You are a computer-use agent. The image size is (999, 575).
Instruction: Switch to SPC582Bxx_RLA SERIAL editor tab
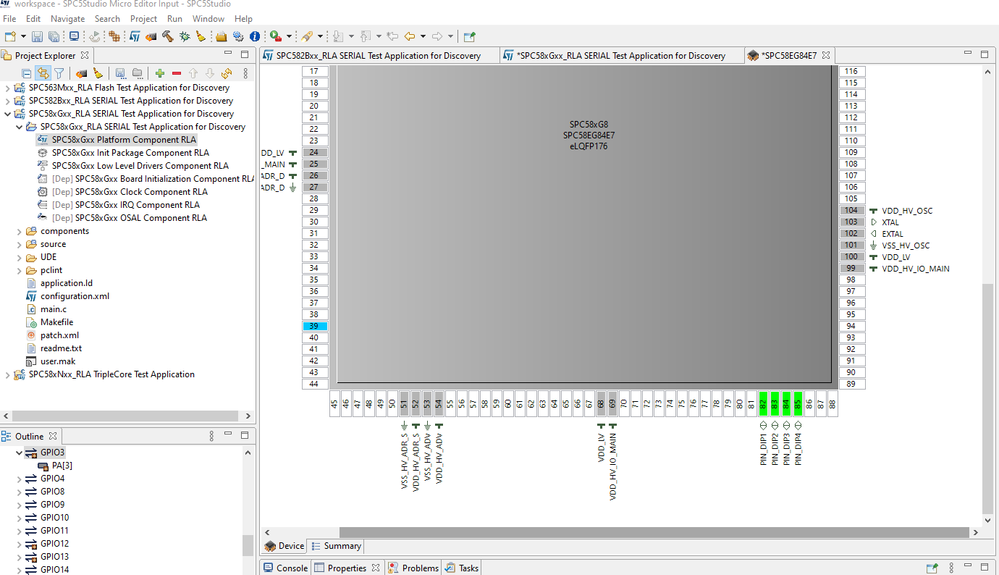pyautogui.click(x=378, y=55)
